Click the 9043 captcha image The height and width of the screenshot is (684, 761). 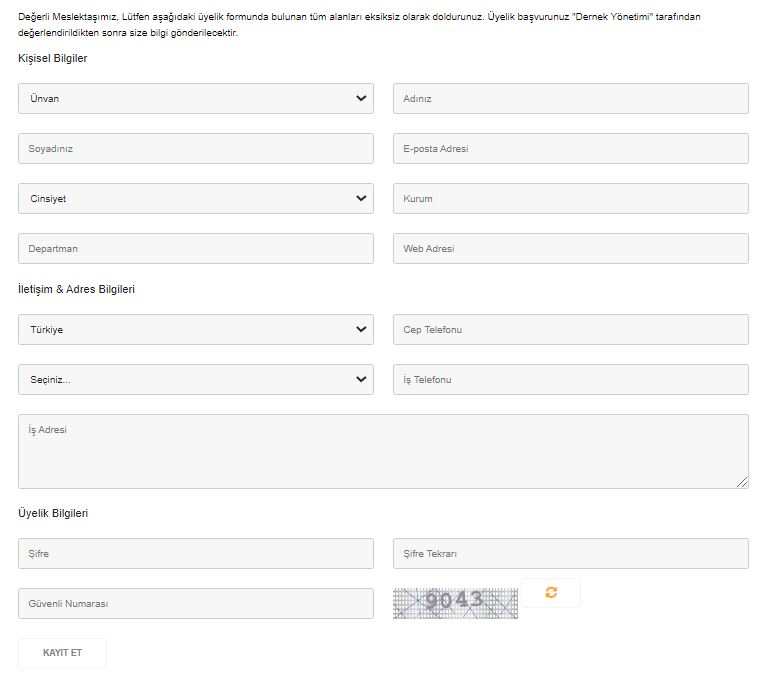[x=455, y=602]
